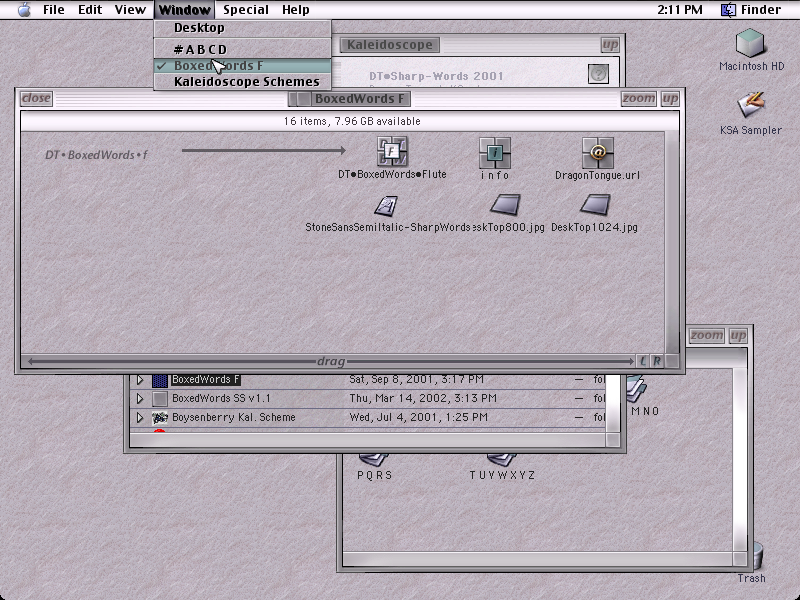The width and height of the screenshot is (800, 600).
Task: Click the up button of Kaleidoscope window
Action: pos(610,45)
